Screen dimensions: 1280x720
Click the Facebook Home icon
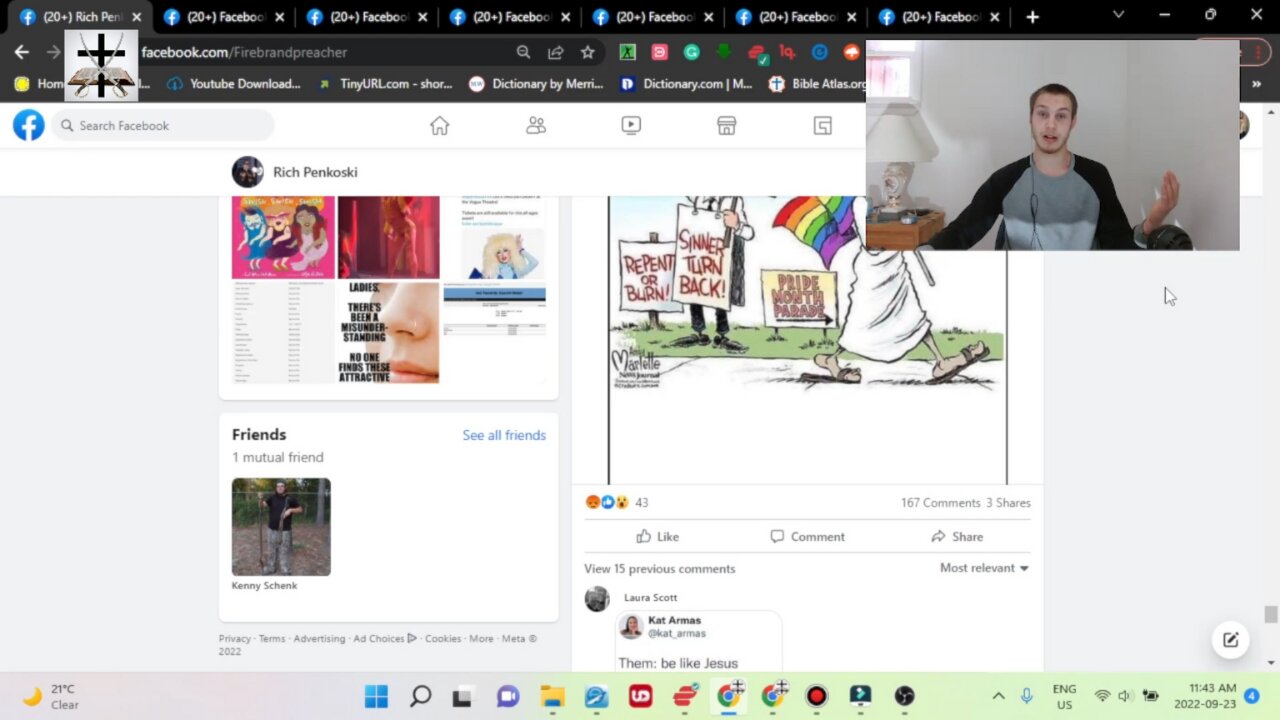click(x=440, y=125)
